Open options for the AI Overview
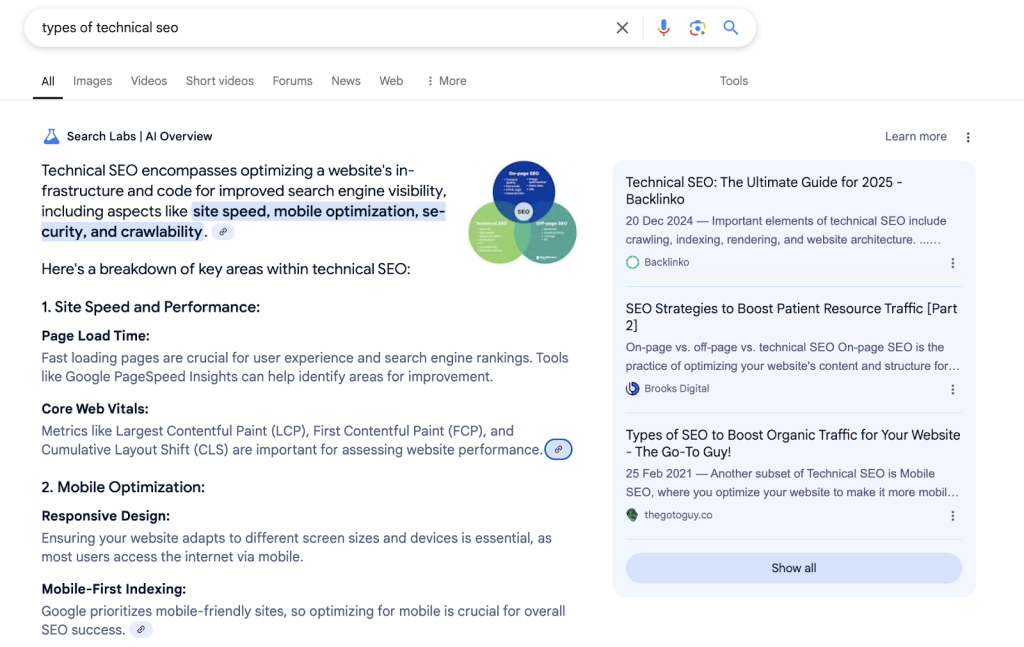 967,136
